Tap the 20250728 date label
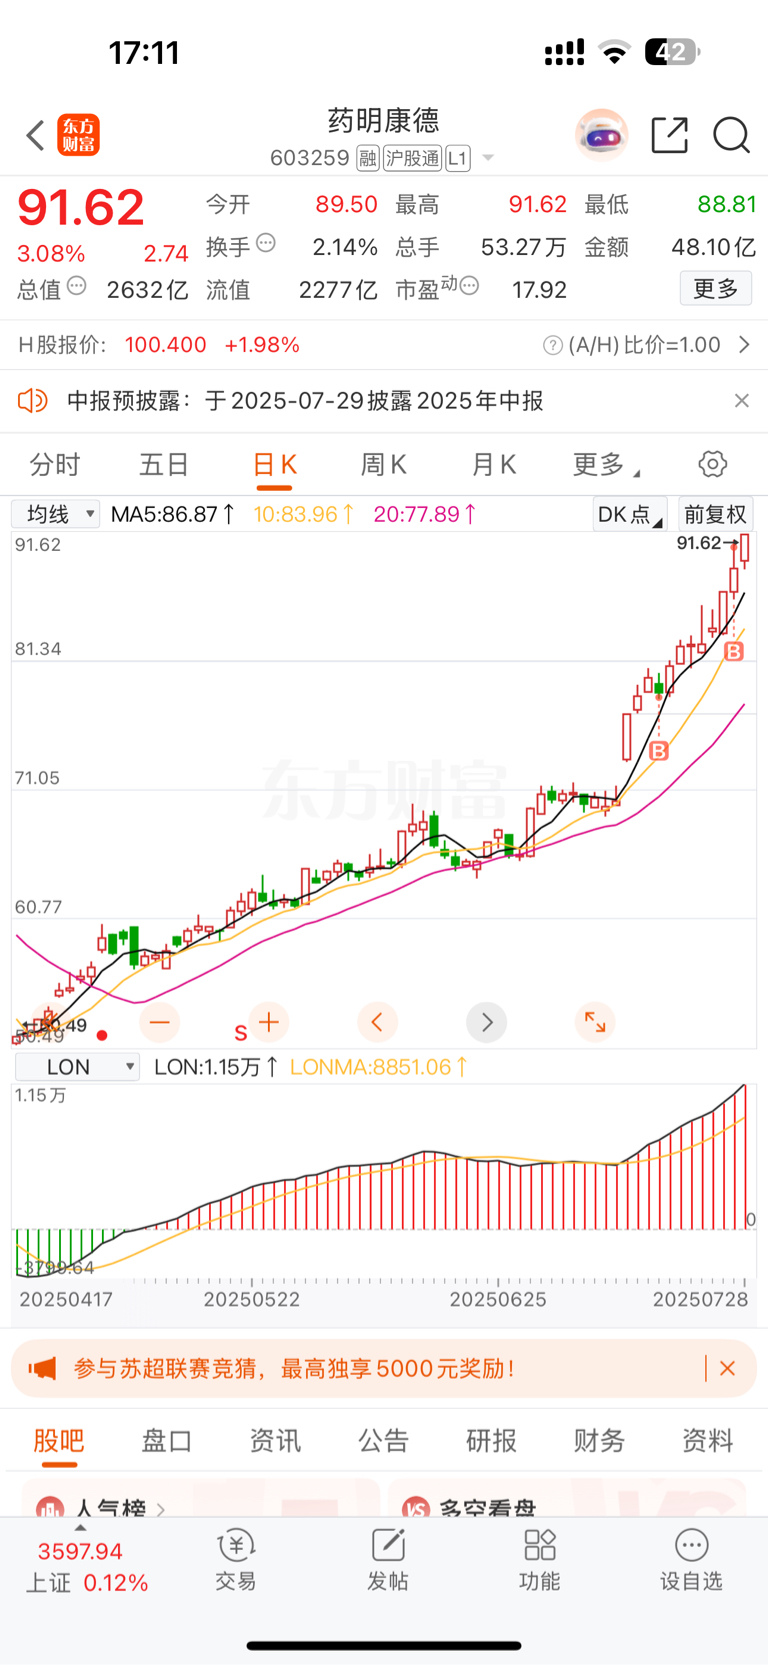Image resolution: width=768 pixels, height=1665 pixels. point(700,1299)
